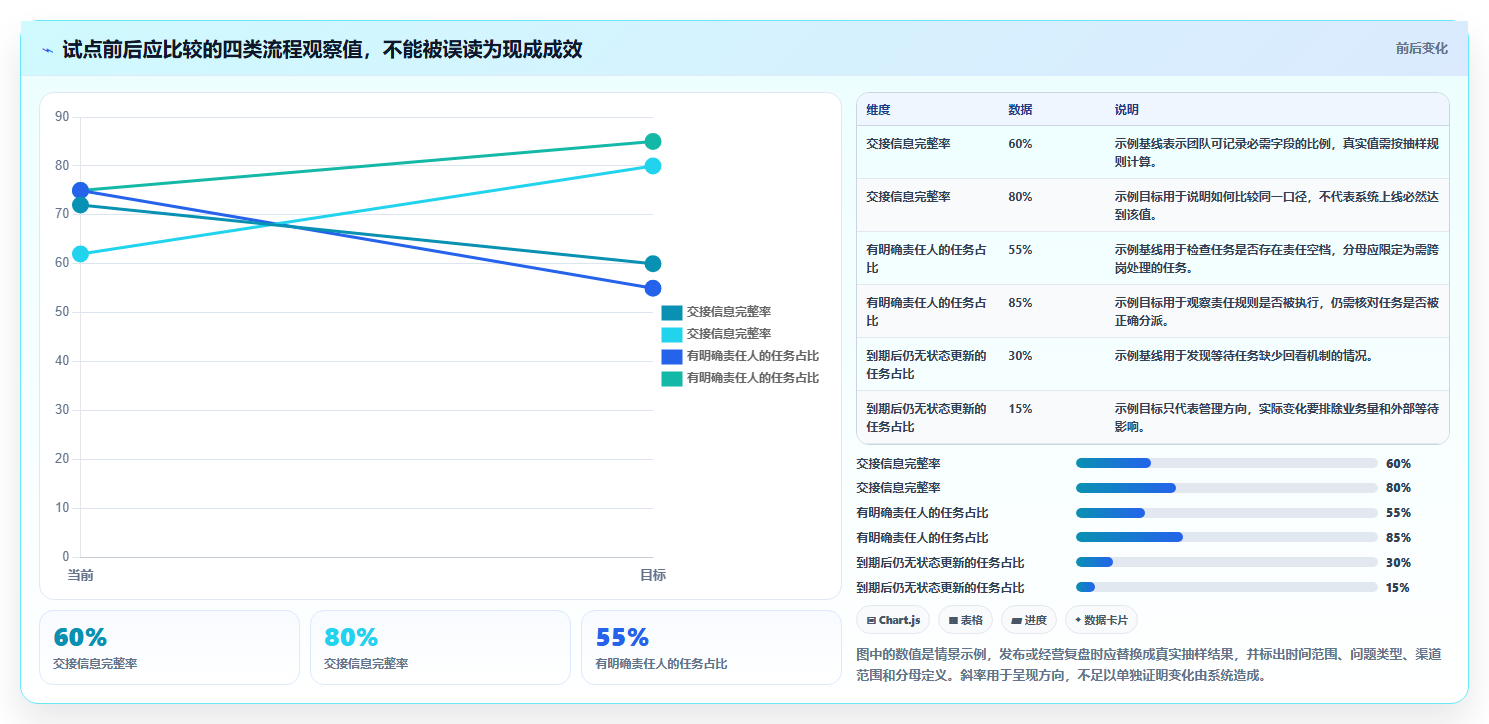The height and width of the screenshot is (724, 1489).
Task: Click the 55% 有明确责任人的任务占比 KPI card
Action: [x=711, y=647]
